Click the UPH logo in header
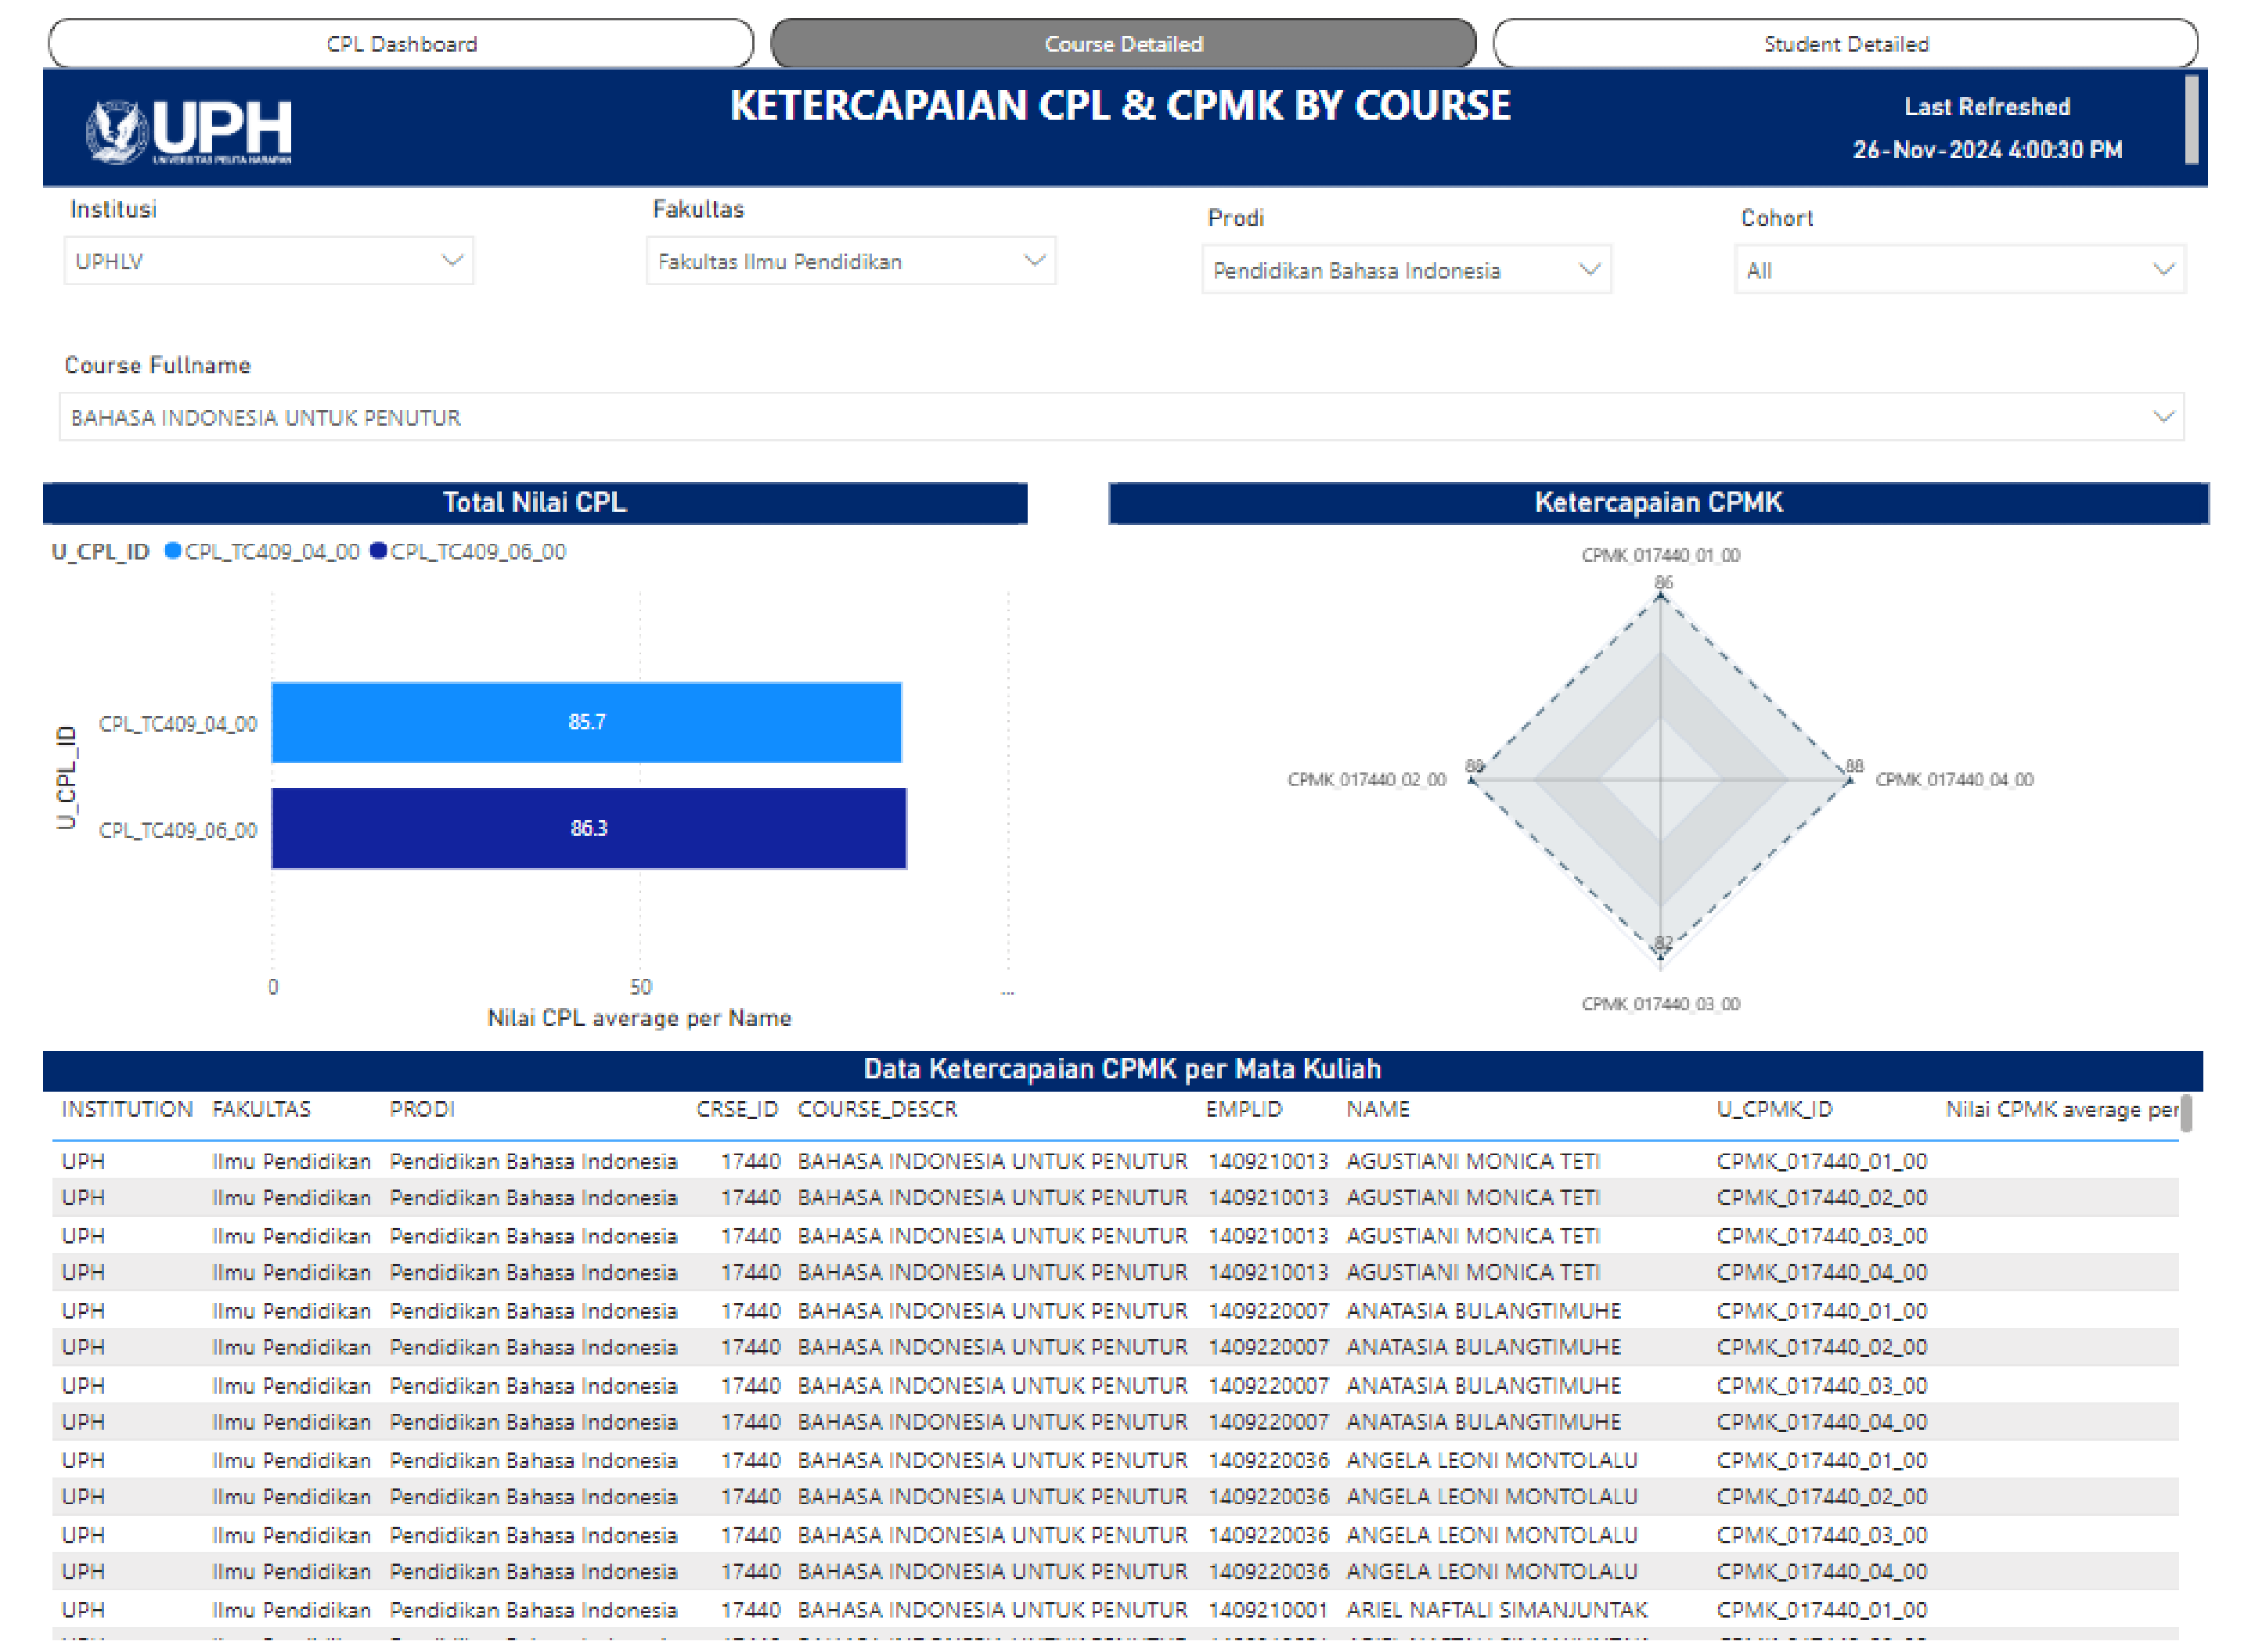2255x1652 pixels. [x=189, y=131]
